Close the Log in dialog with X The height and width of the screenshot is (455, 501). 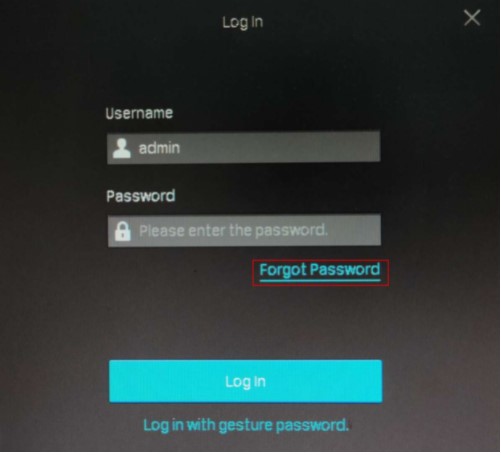click(472, 17)
